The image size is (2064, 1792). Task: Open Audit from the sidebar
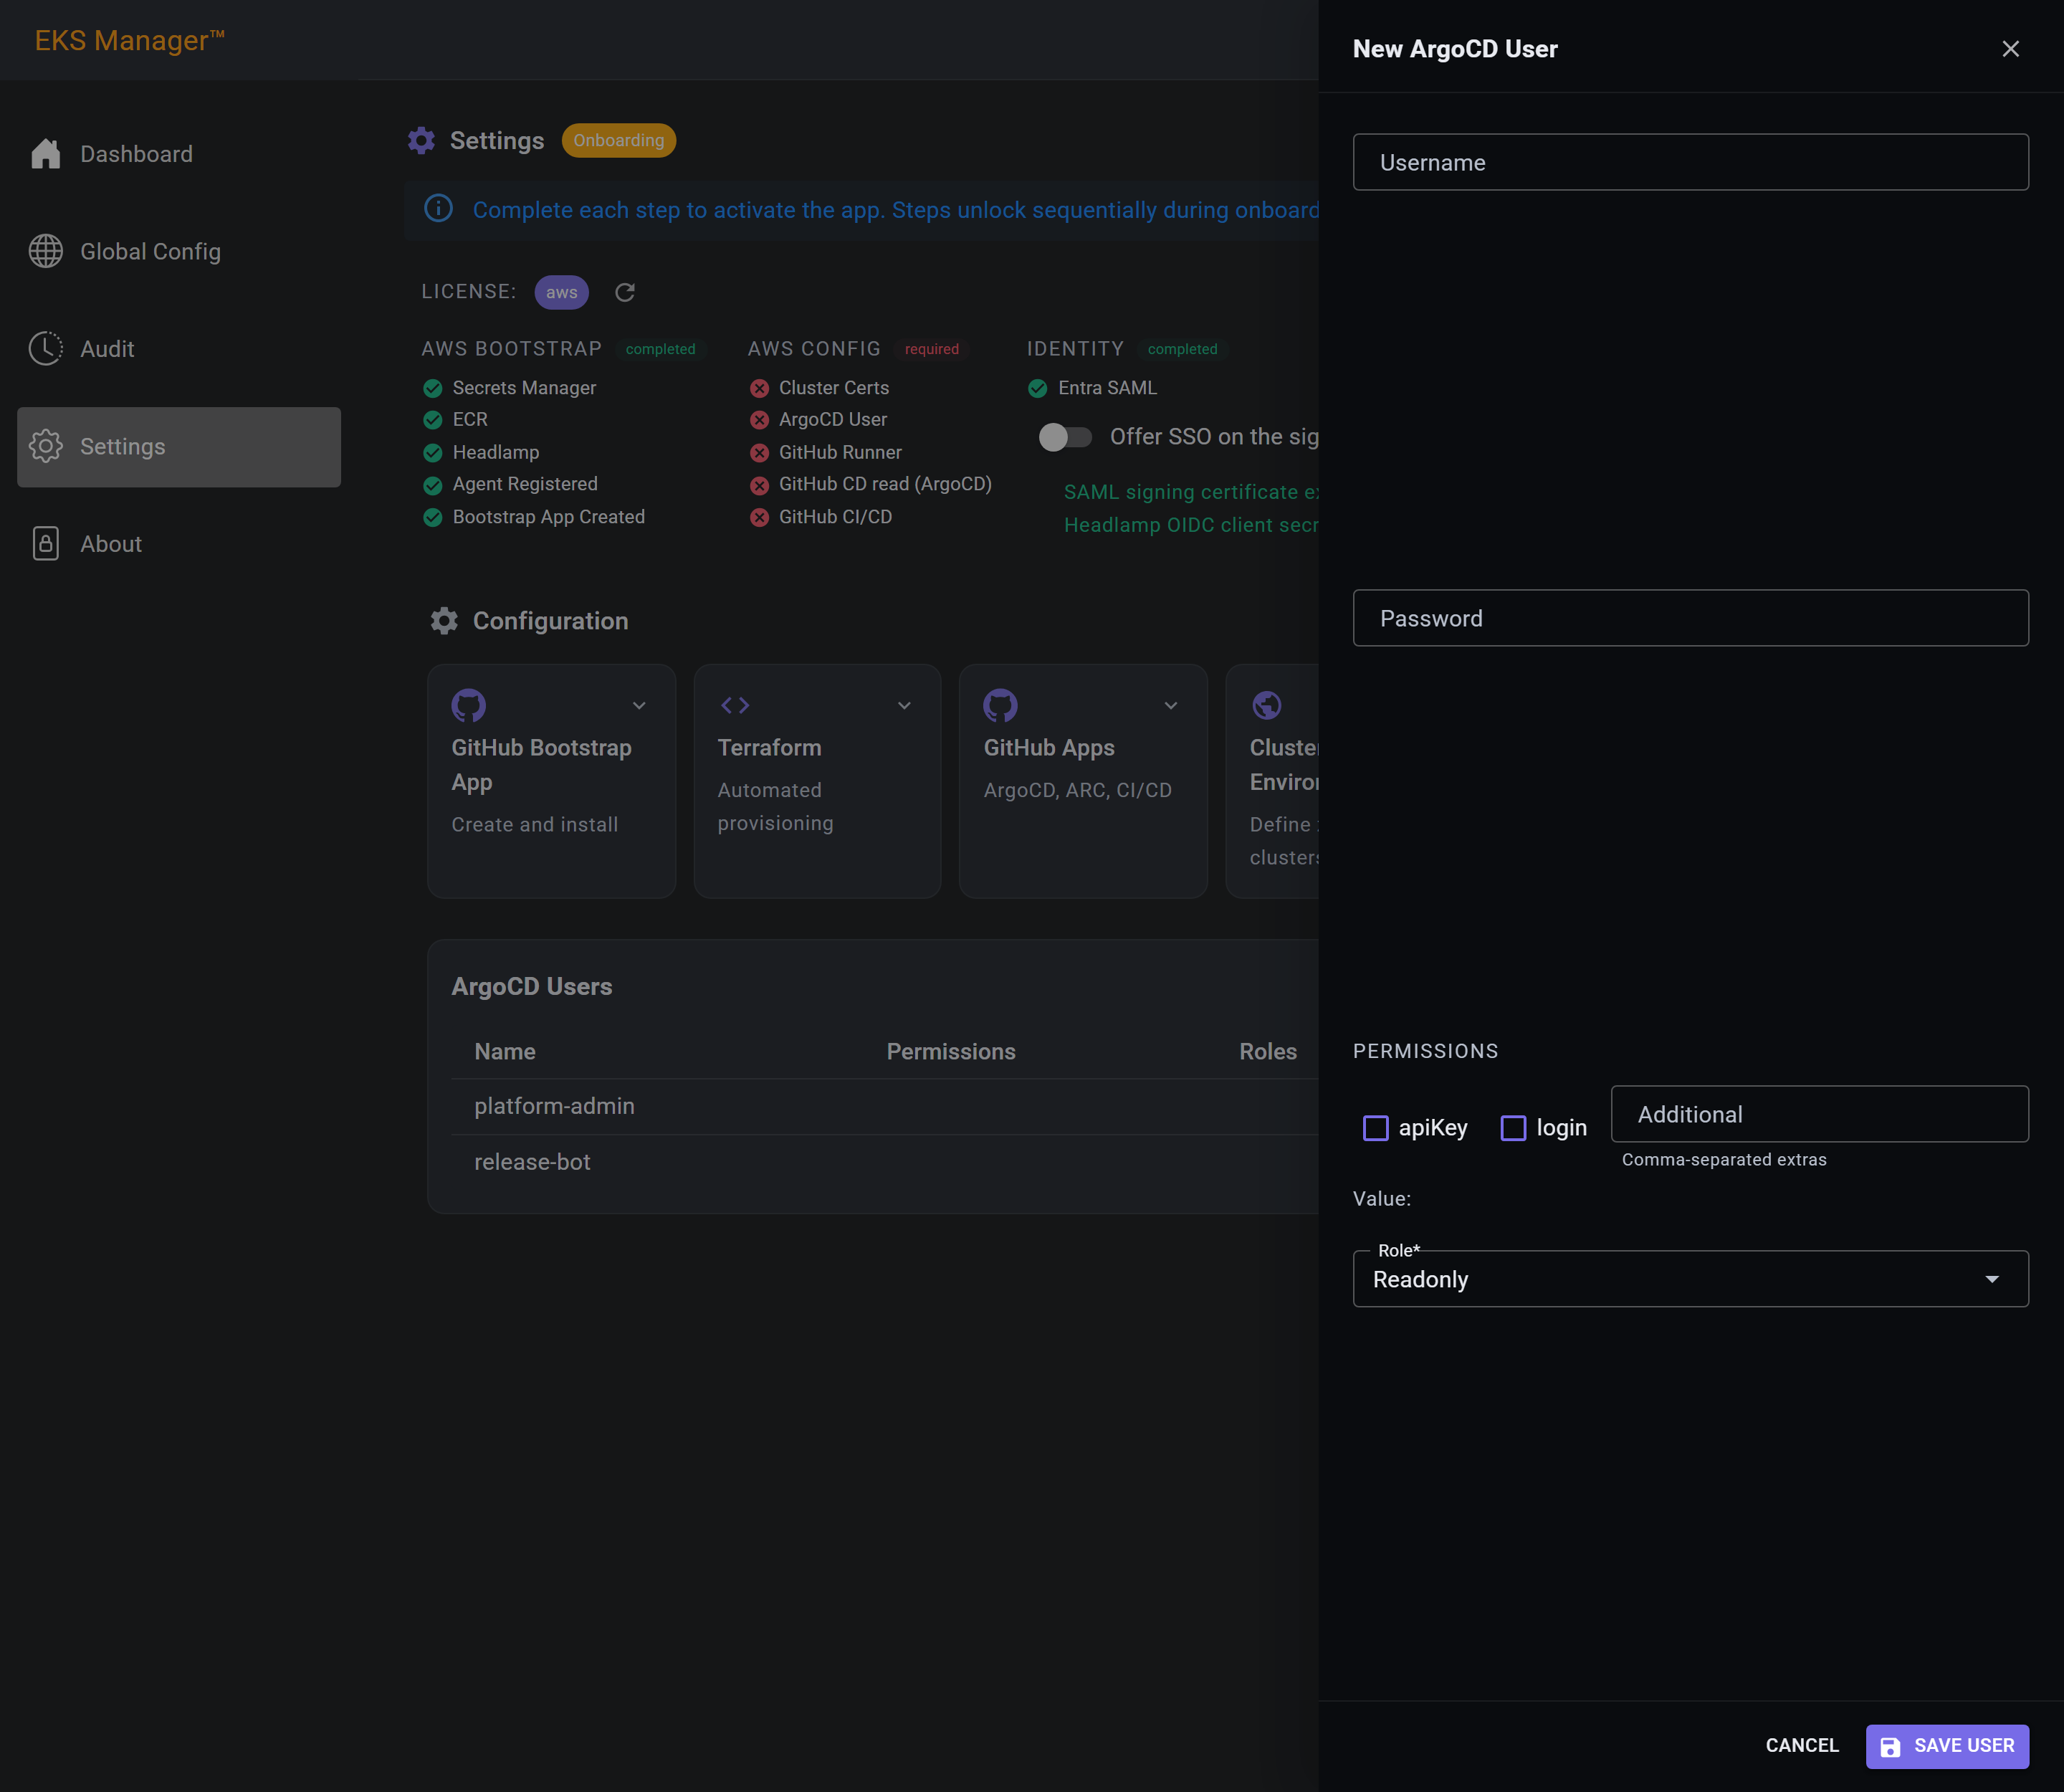click(179, 348)
